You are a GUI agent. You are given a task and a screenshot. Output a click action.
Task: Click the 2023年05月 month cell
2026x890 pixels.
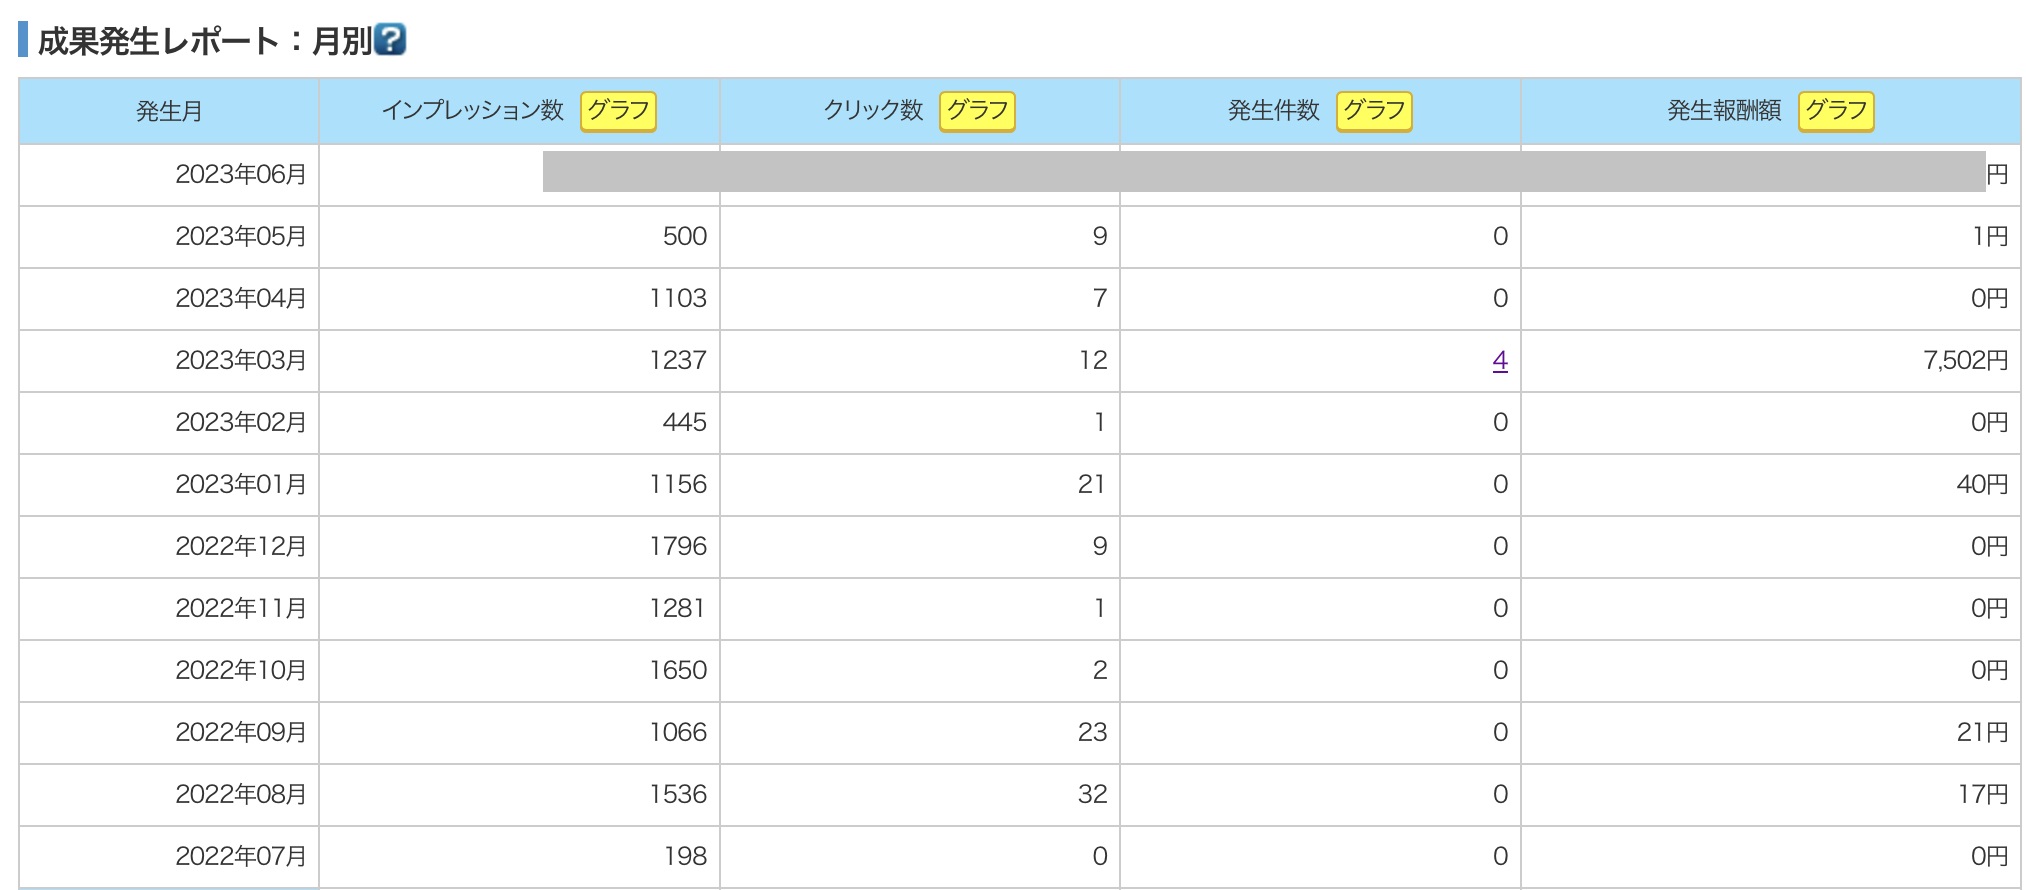click(240, 237)
